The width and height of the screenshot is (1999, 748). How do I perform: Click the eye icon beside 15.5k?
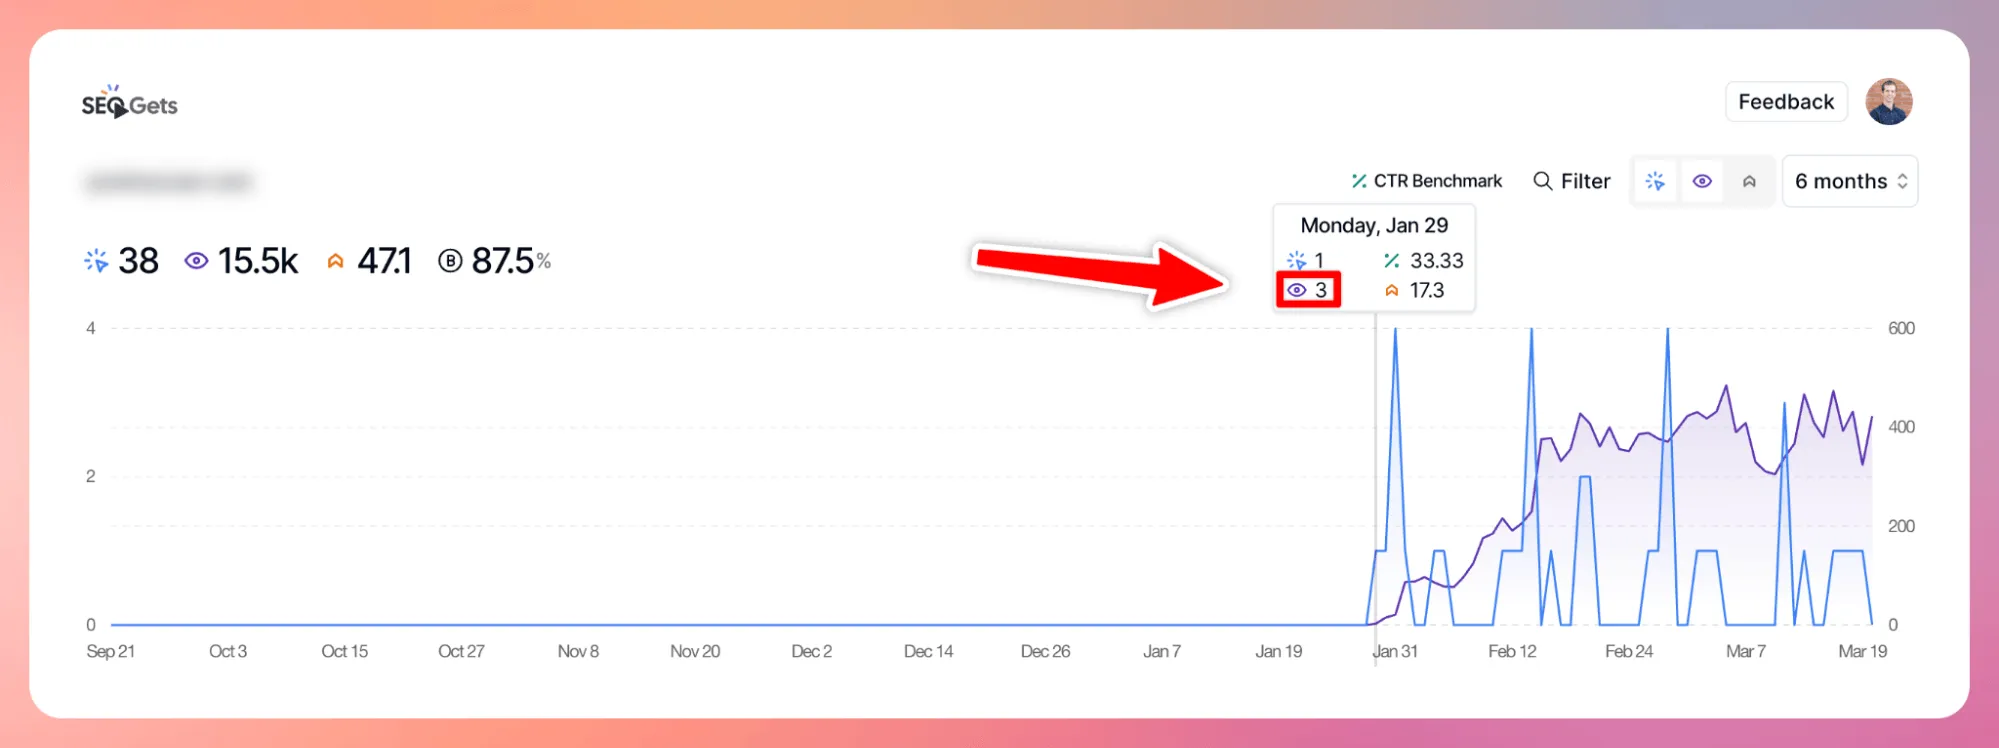(196, 261)
